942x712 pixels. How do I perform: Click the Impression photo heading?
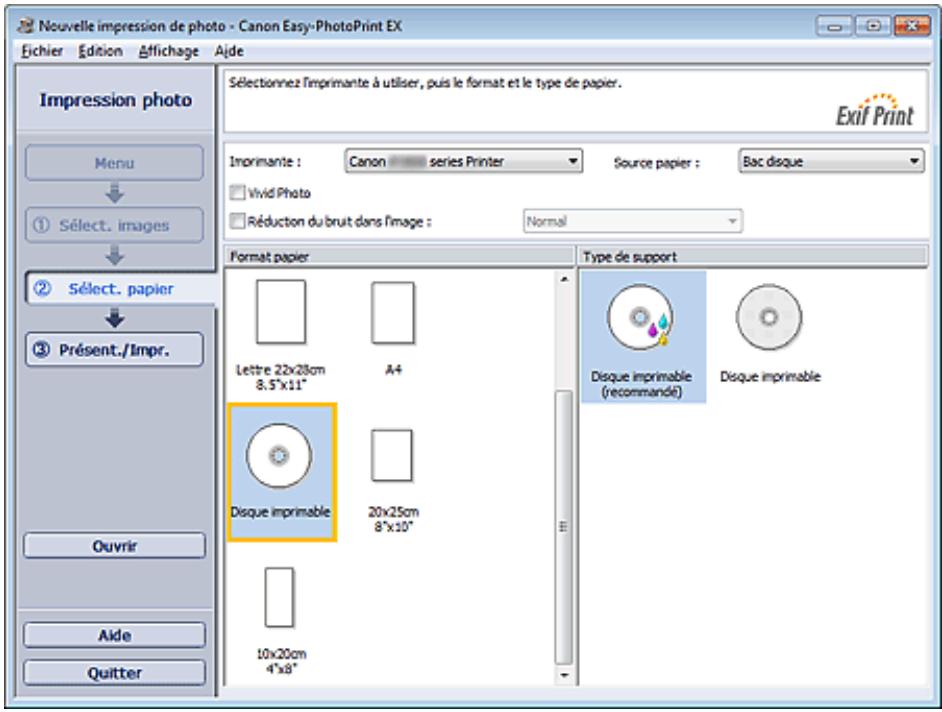(116, 100)
